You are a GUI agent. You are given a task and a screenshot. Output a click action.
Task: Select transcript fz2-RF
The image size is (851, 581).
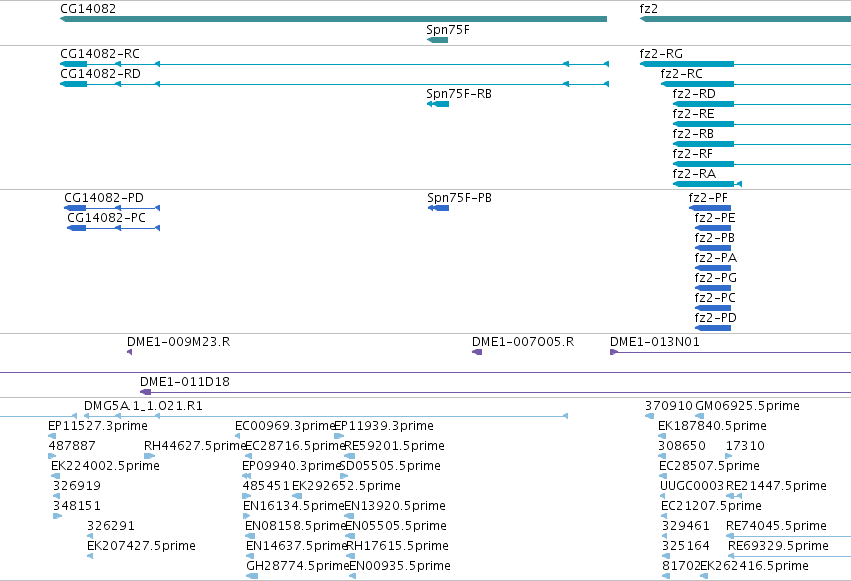tap(762, 164)
